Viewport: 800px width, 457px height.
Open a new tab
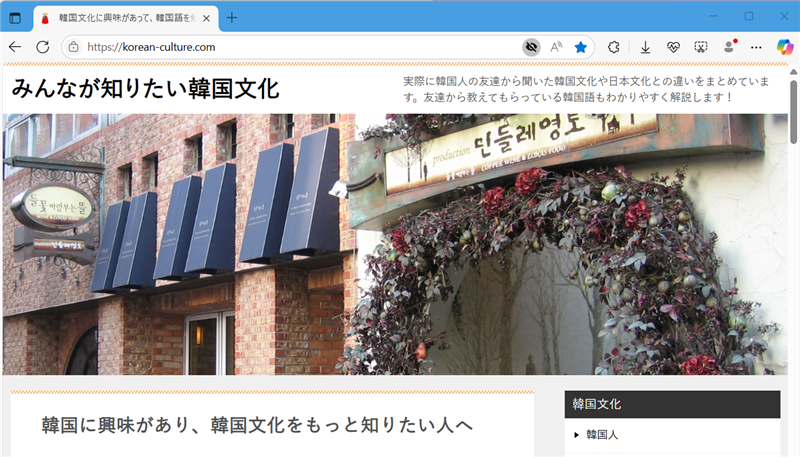(x=232, y=17)
